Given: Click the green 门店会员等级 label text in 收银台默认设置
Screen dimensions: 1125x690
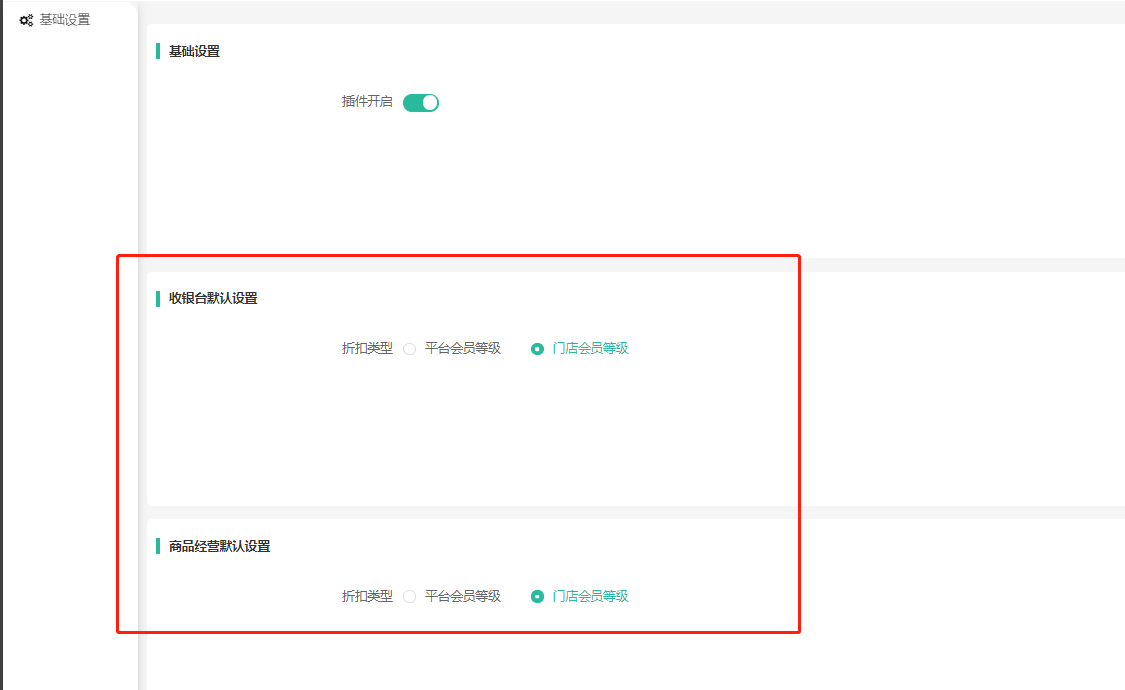Looking at the screenshot, I should (590, 349).
